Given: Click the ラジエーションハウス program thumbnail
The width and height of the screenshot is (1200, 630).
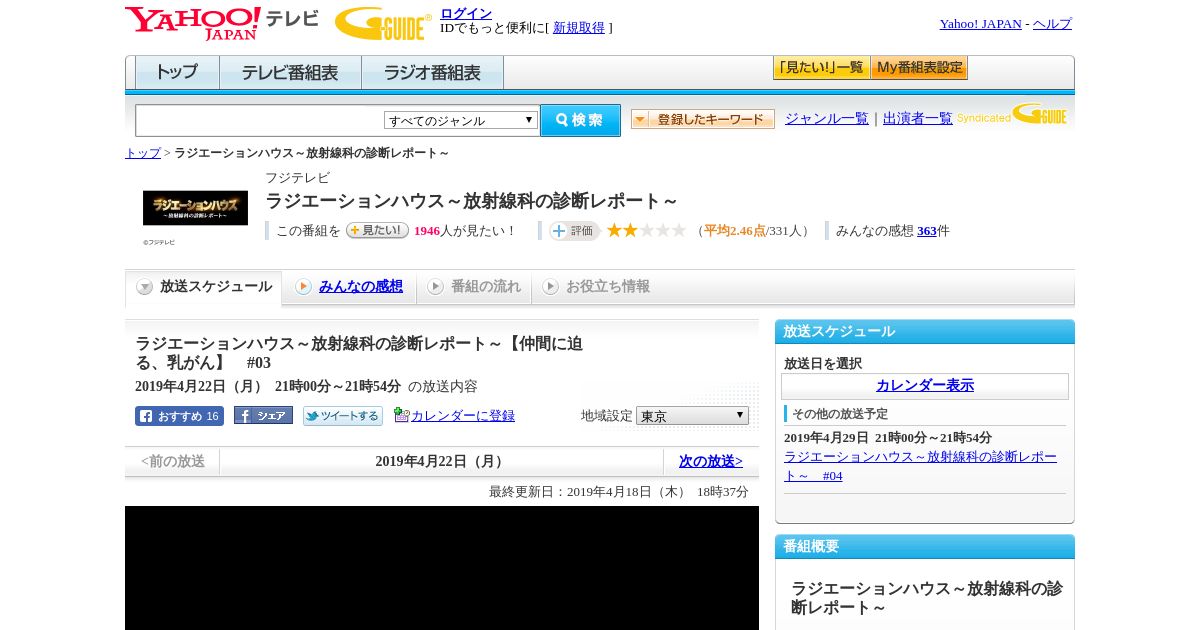Looking at the screenshot, I should [195, 208].
